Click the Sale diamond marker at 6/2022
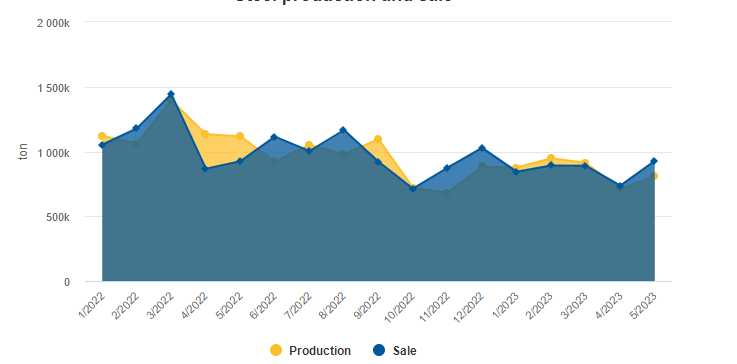The width and height of the screenshot is (737, 364). (x=274, y=137)
